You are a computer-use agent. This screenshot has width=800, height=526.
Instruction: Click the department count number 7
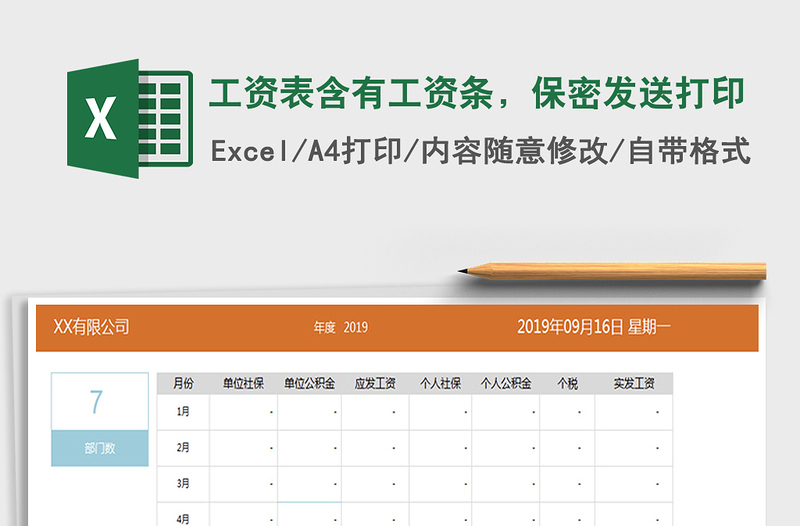96,402
